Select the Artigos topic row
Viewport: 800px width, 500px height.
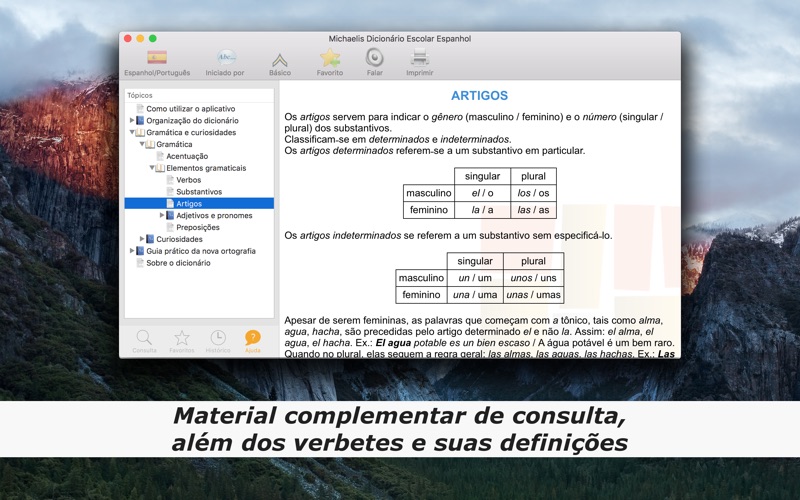[199, 203]
